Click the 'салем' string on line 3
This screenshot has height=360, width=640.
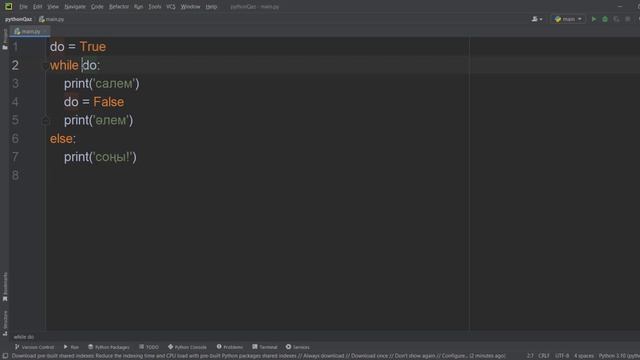click(114, 84)
